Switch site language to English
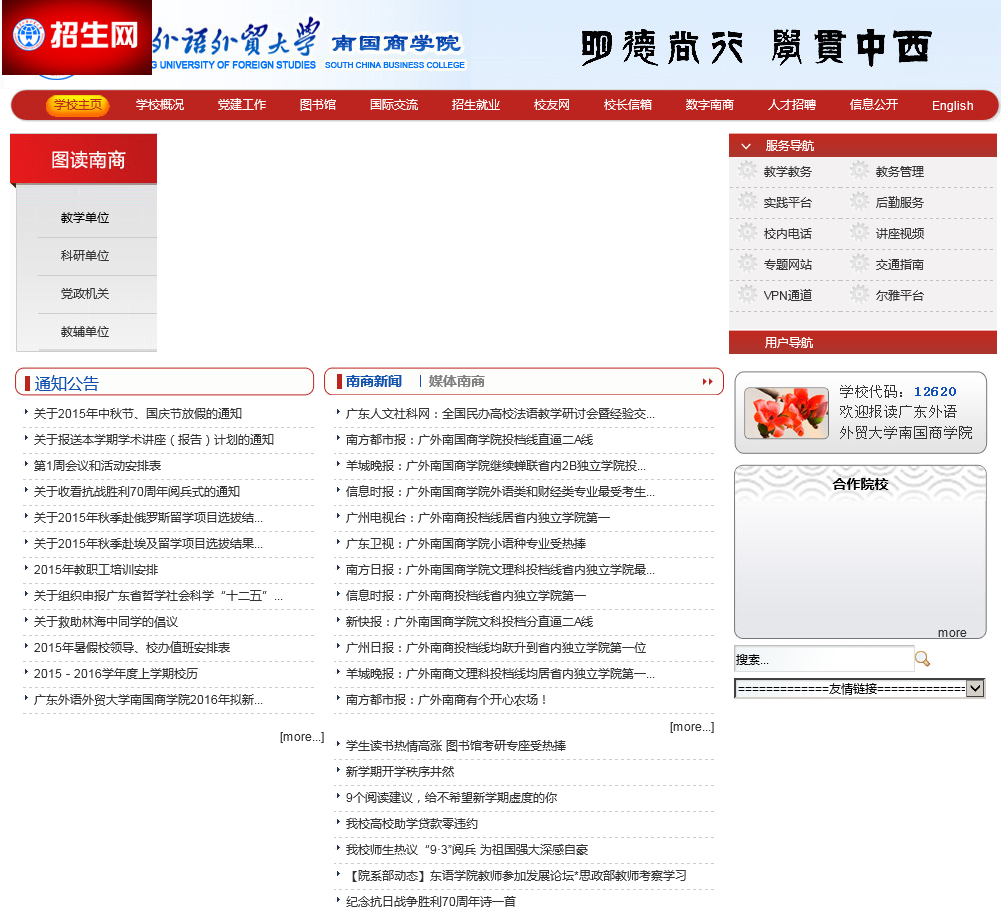1001x910 pixels. point(952,106)
